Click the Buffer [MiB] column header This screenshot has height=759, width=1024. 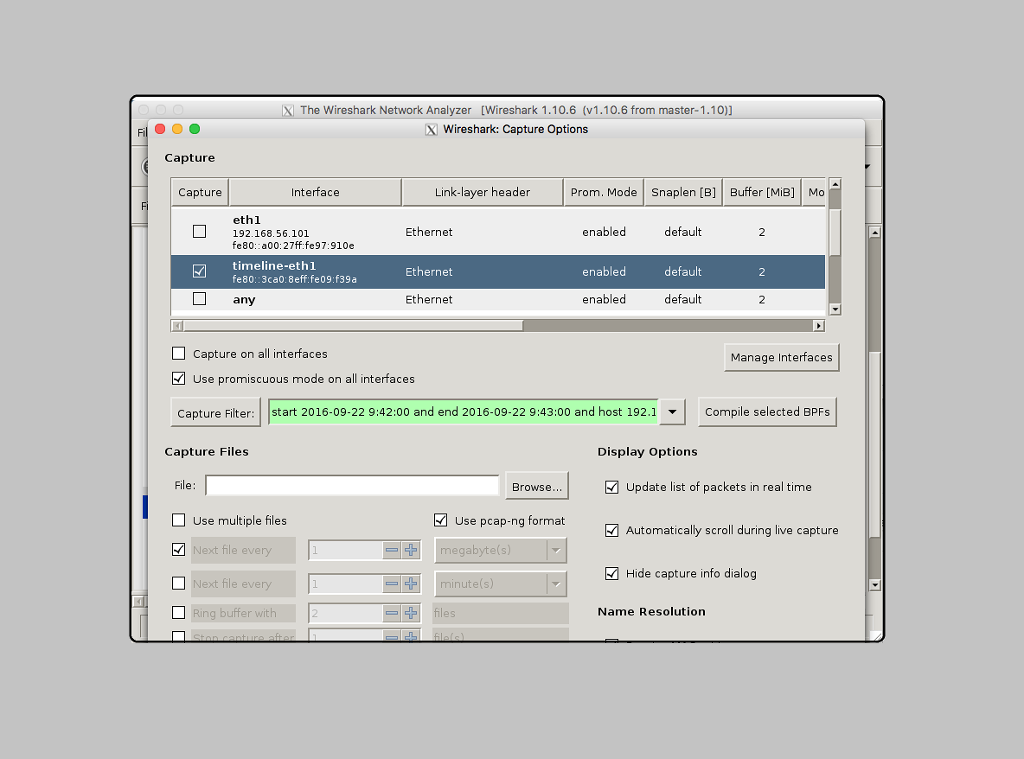762,192
